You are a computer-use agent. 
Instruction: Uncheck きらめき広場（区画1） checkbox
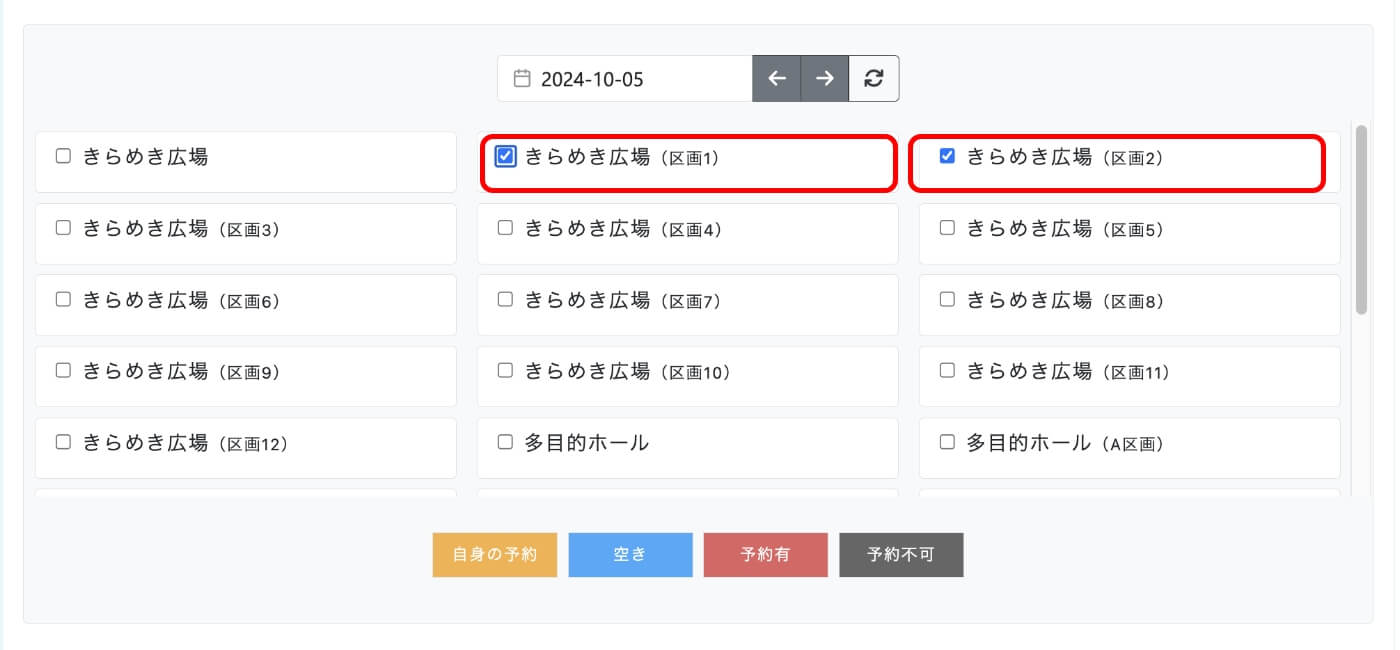pyautogui.click(x=506, y=156)
